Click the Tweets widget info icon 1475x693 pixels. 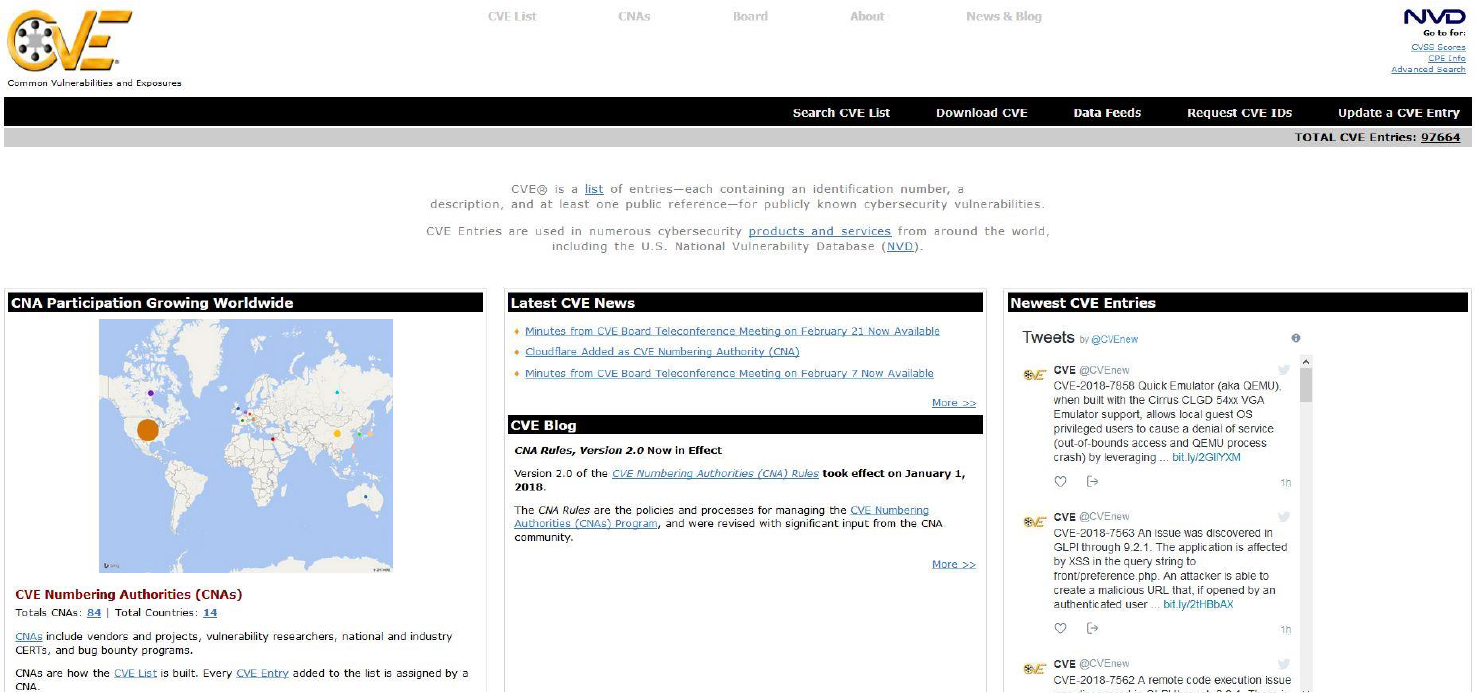coord(1296,338)
